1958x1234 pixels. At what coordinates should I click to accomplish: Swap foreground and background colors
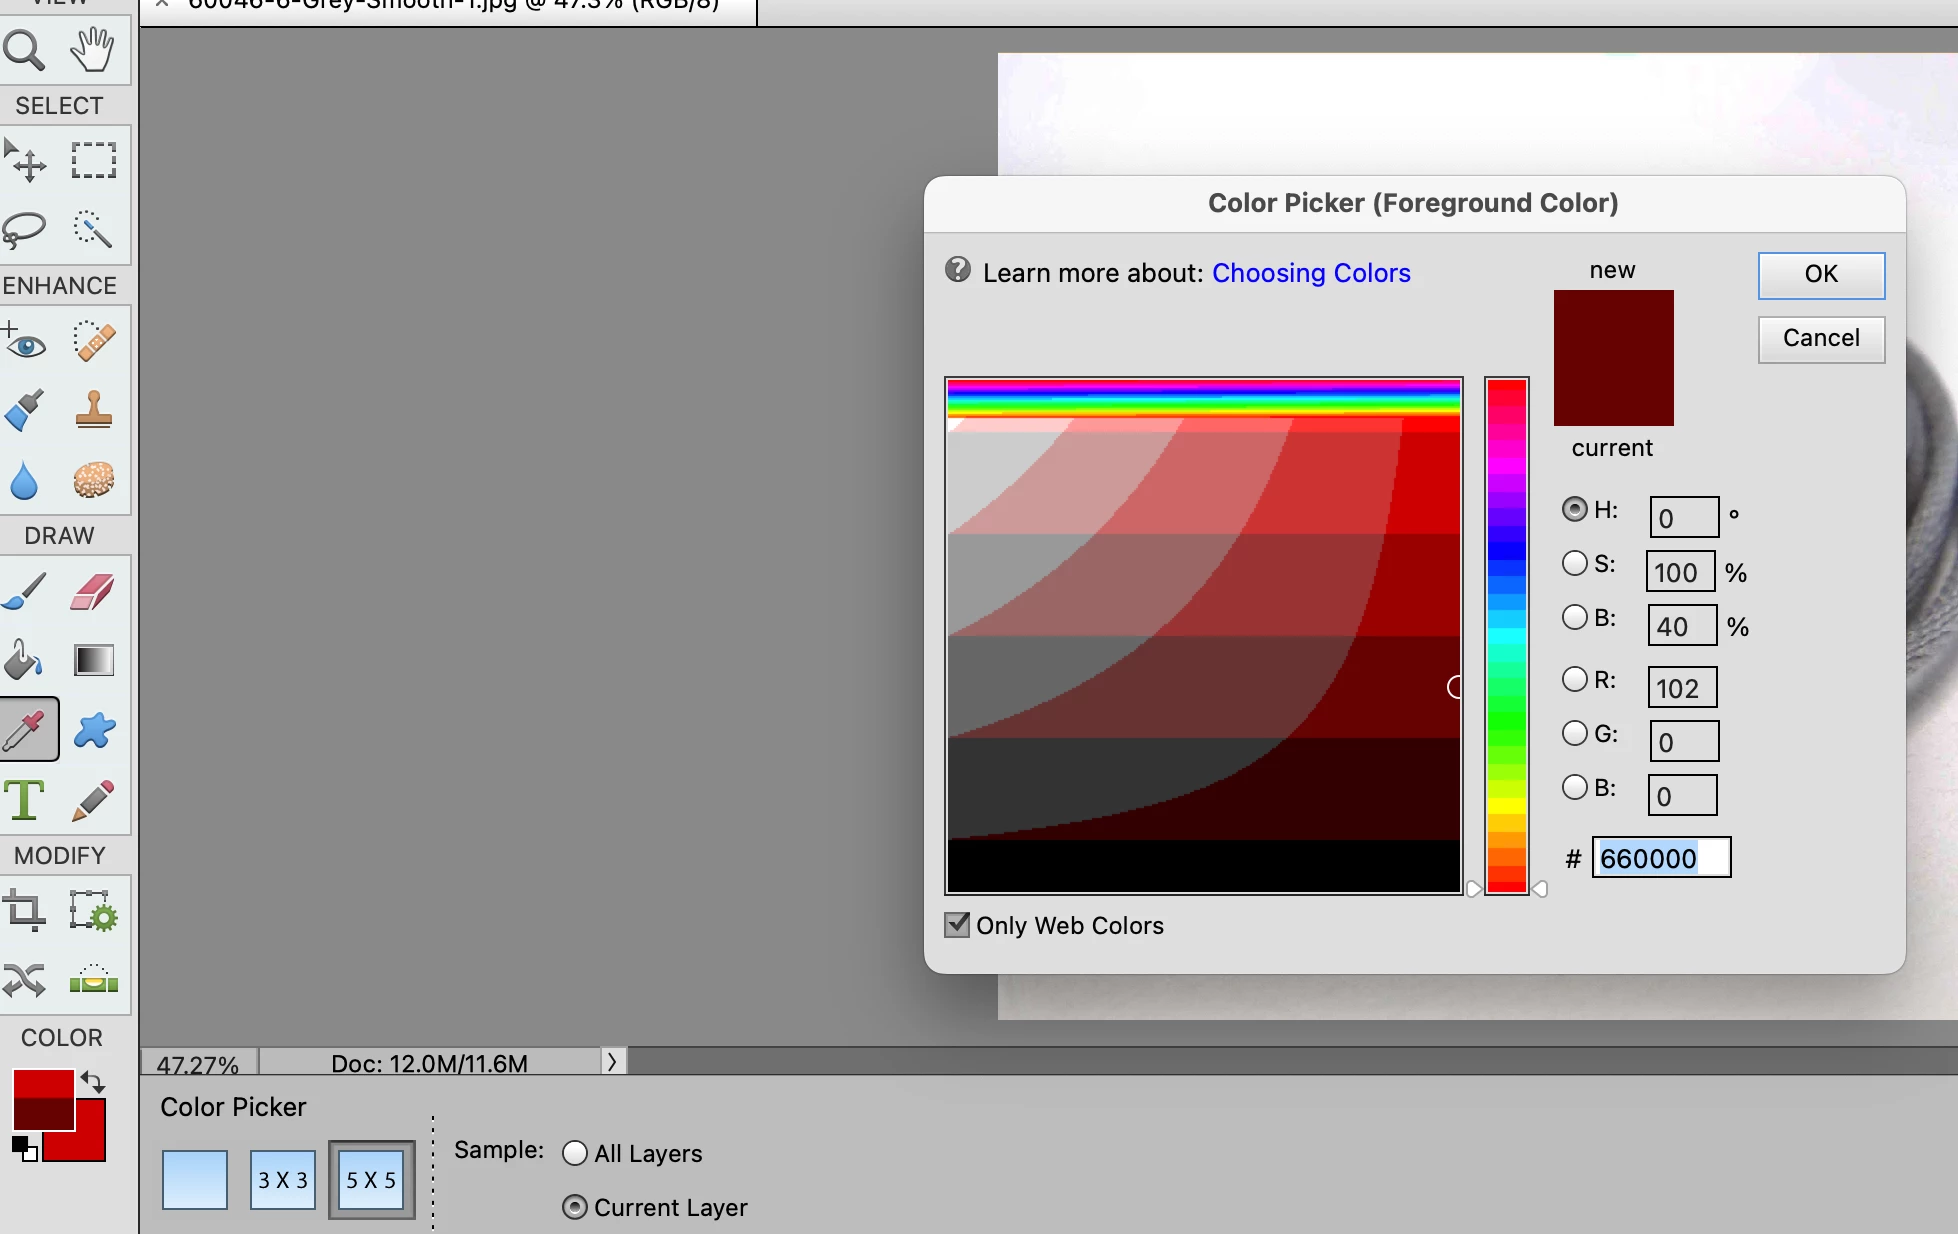pyautogui.click(x=93, y=1082)
